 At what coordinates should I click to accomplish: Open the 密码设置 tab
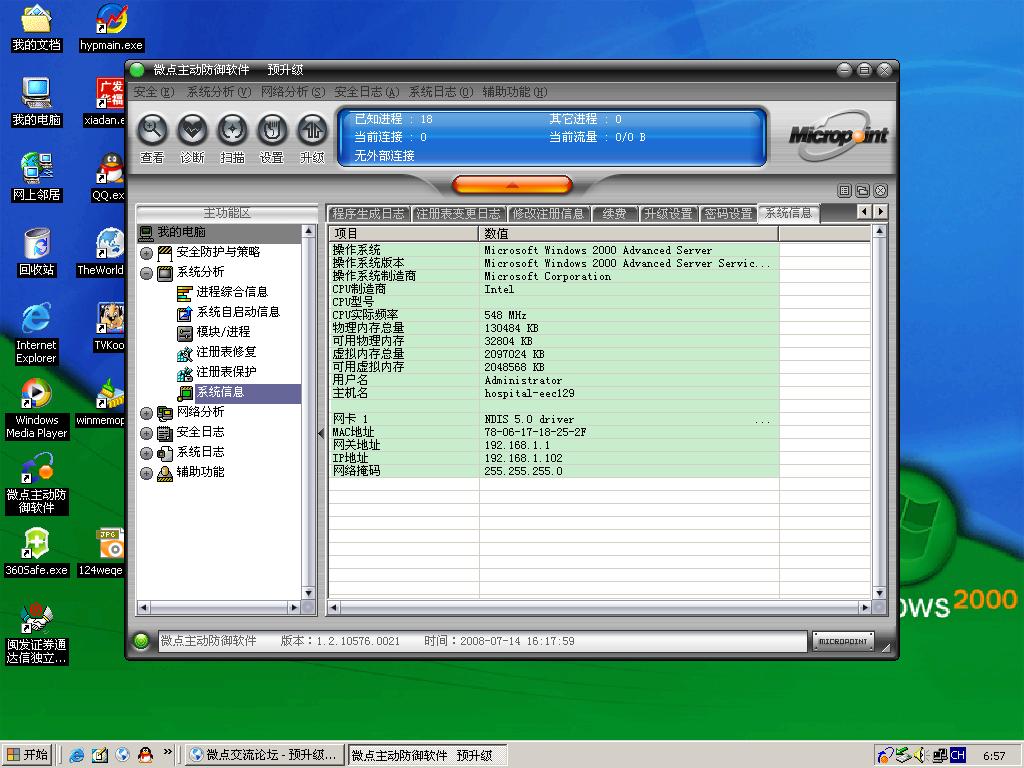click(729, 214)
